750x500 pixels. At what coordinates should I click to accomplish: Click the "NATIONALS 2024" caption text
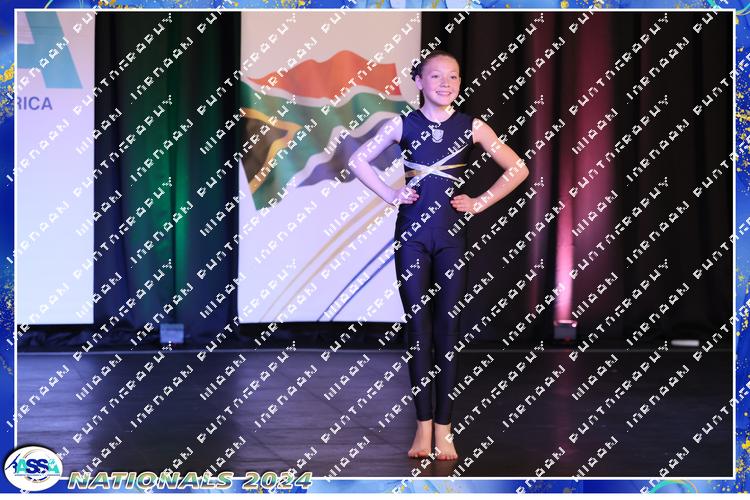pos(190,480)
